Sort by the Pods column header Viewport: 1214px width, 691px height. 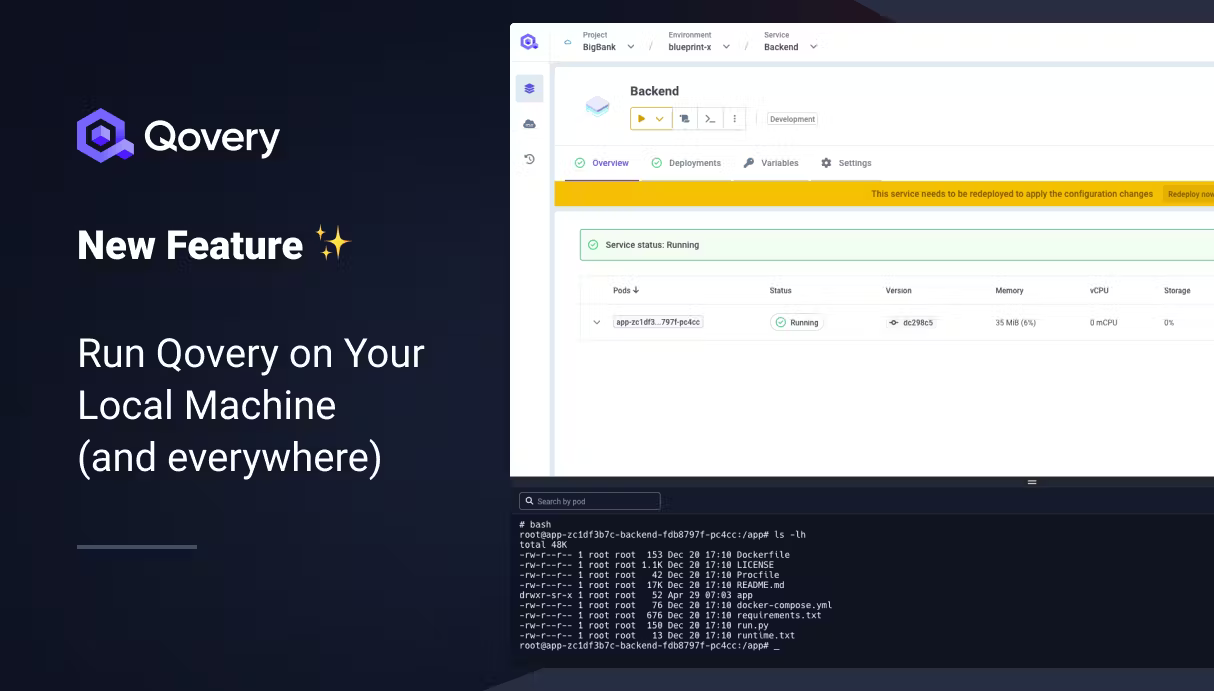pos(626,291)
